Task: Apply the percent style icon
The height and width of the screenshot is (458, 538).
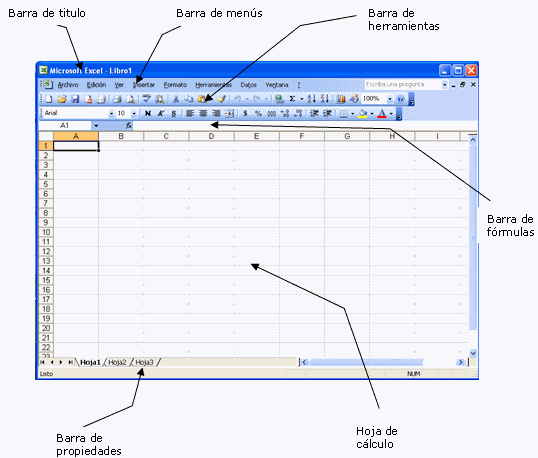Action: tap(258, 114)
